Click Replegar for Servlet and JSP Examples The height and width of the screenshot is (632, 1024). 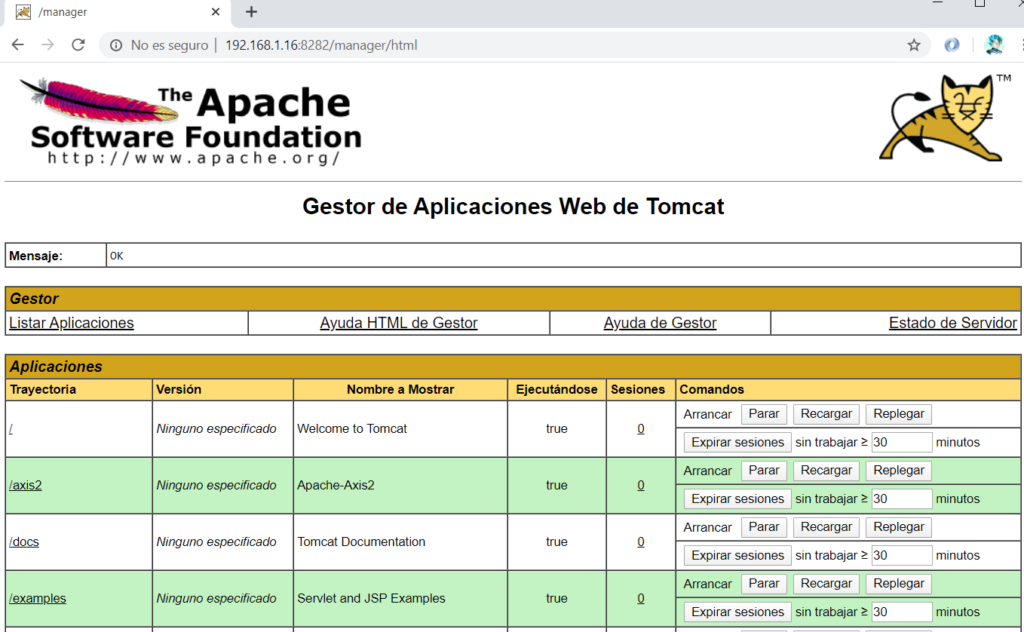point(899,584)
